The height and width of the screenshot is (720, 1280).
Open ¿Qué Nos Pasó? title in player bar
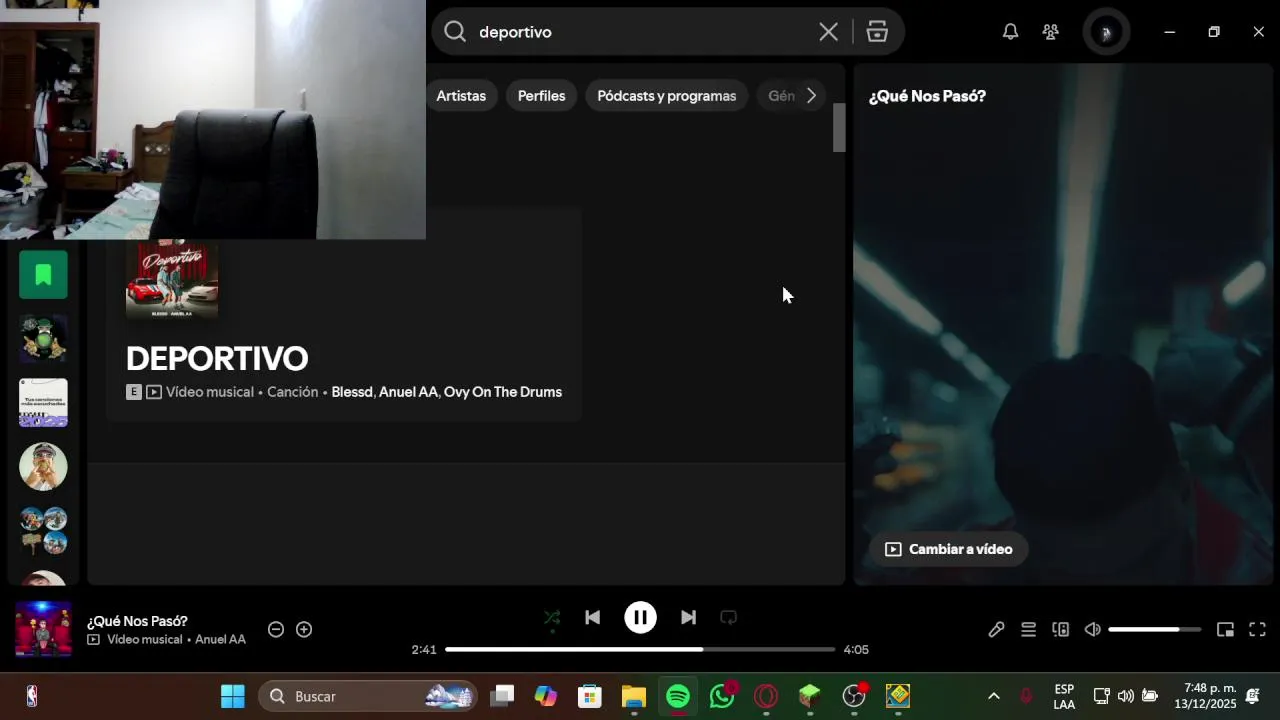point(137,621)
